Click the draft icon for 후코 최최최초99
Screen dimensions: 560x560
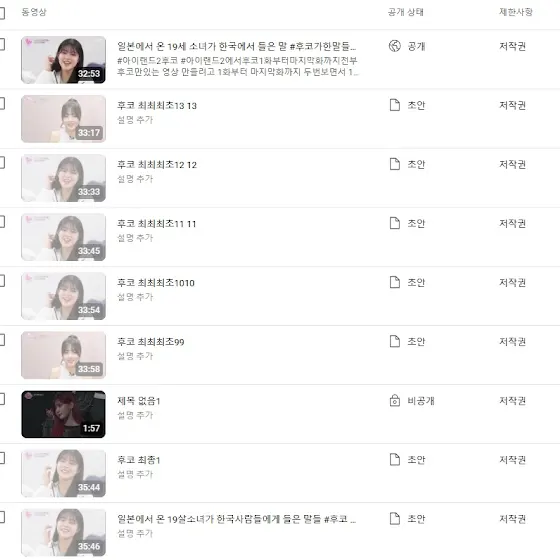click(x=395, y=341)
